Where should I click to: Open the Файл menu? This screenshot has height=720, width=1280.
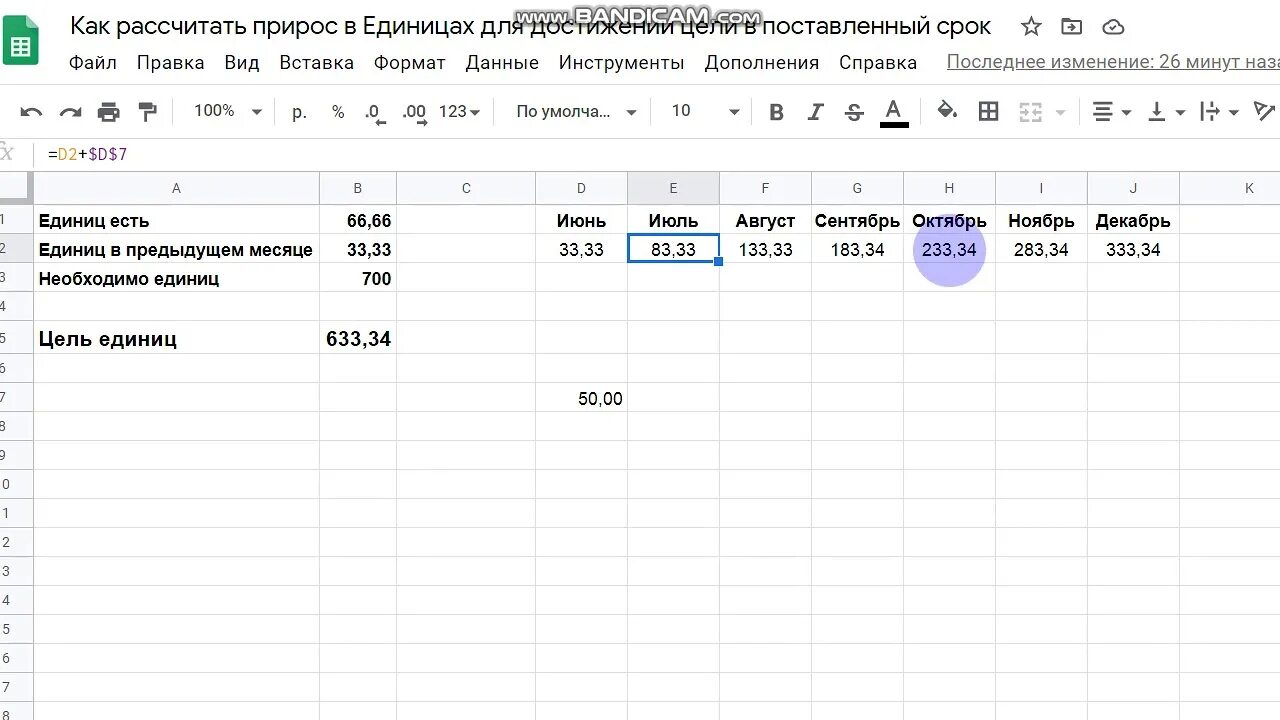pyautogui.click(x=93, y=63)
